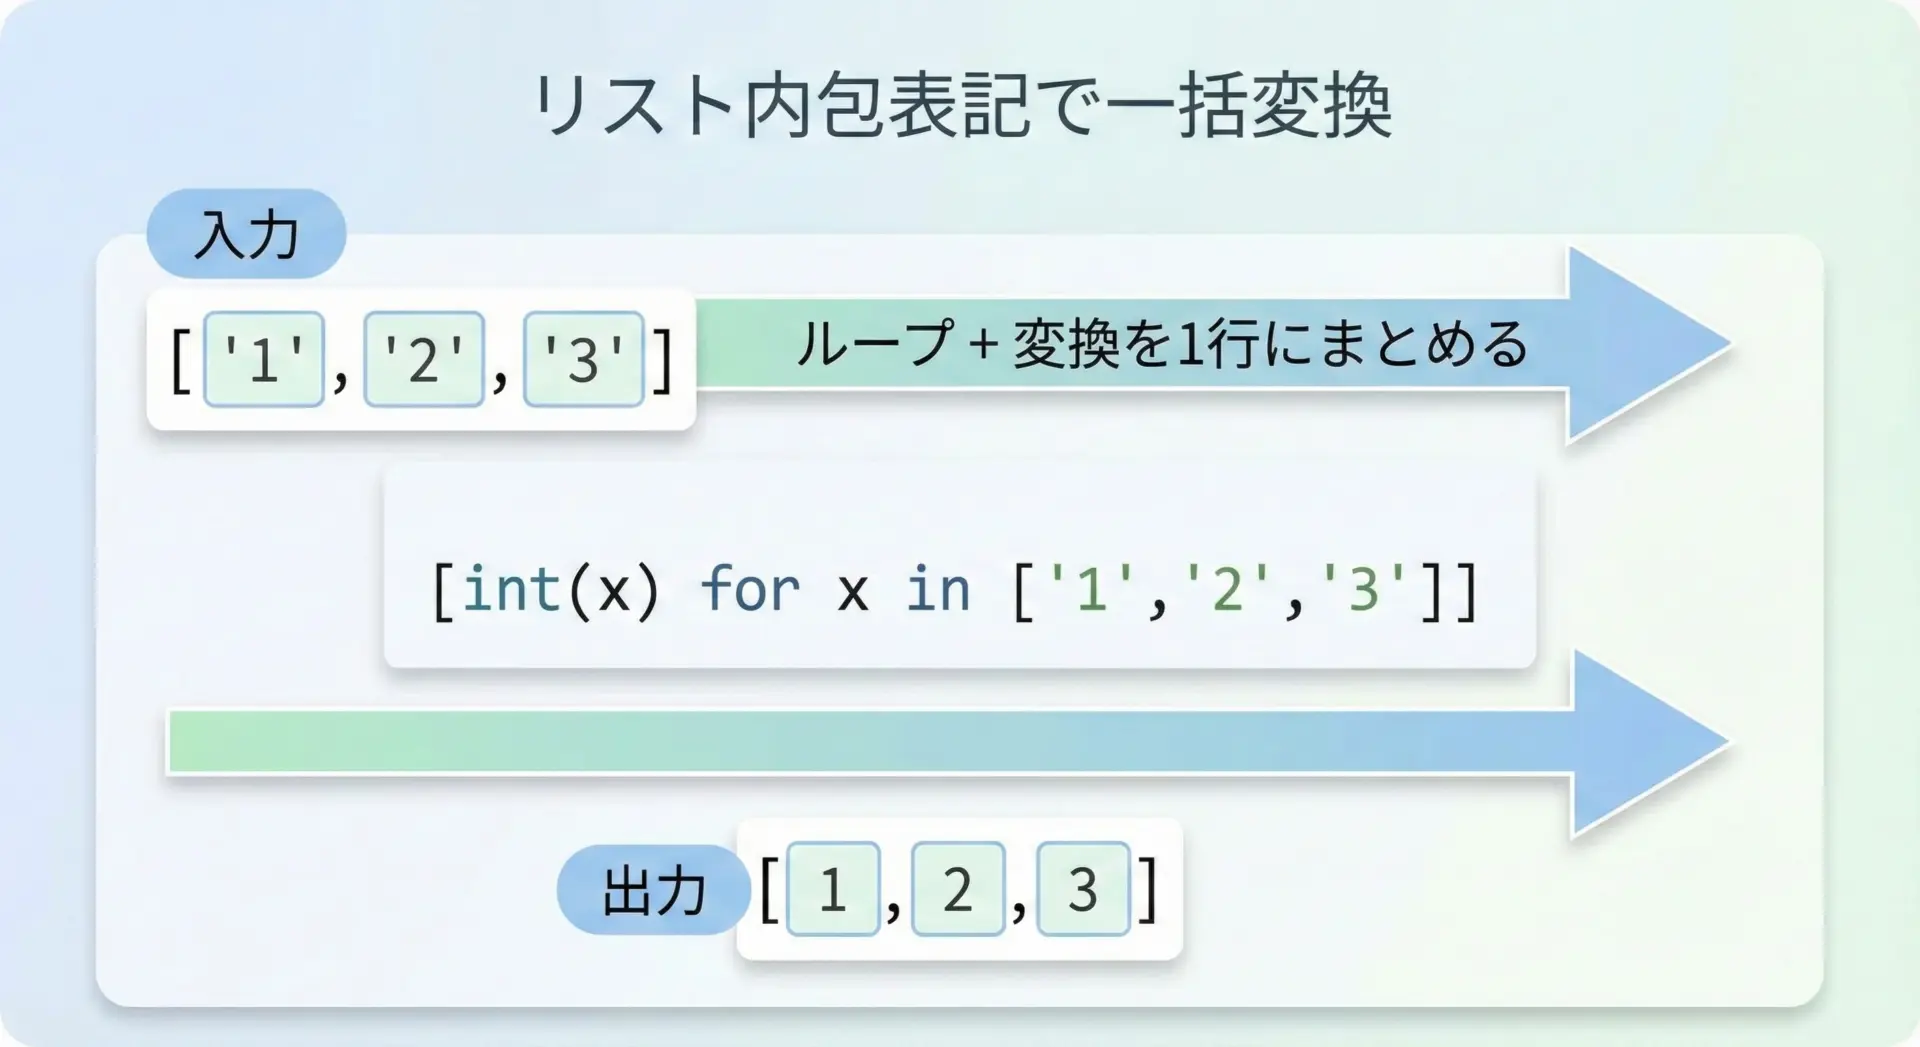Select the 出力 label badge
1920x1047 pixels.
(653, 890)
